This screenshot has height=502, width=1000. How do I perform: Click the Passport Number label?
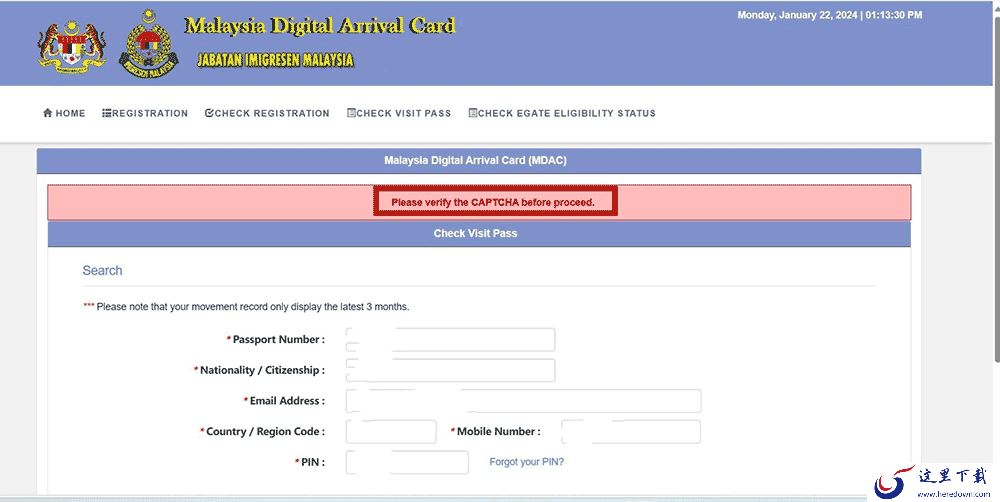coord(276,339)
